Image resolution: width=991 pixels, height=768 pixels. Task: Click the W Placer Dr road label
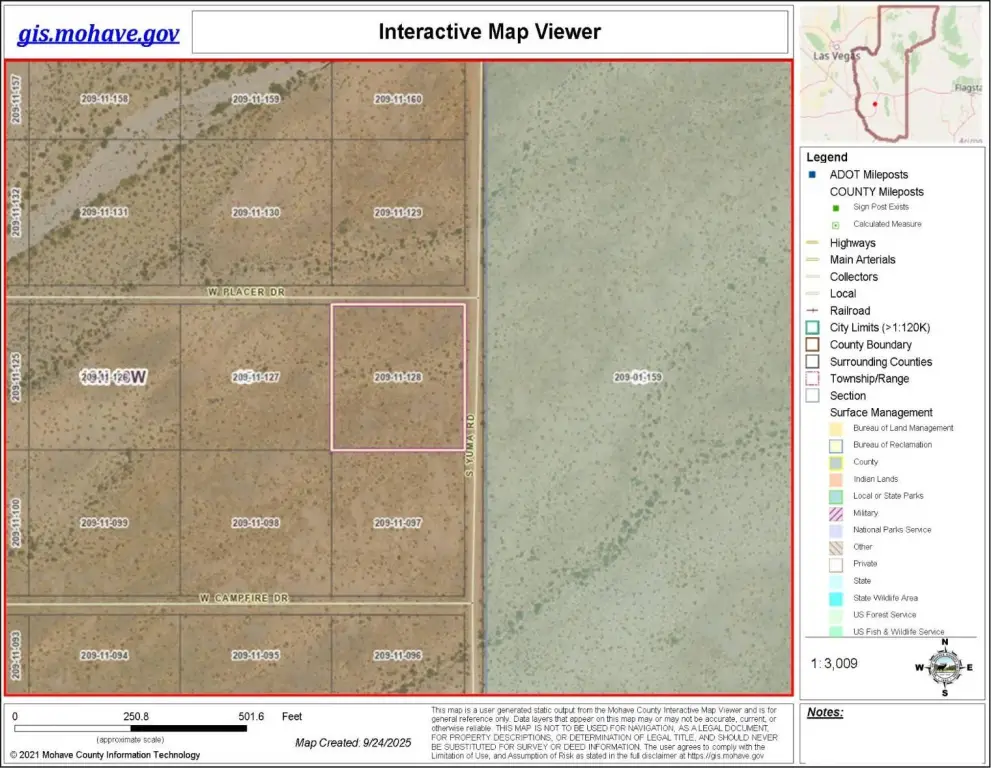click(x=246, y=292)
